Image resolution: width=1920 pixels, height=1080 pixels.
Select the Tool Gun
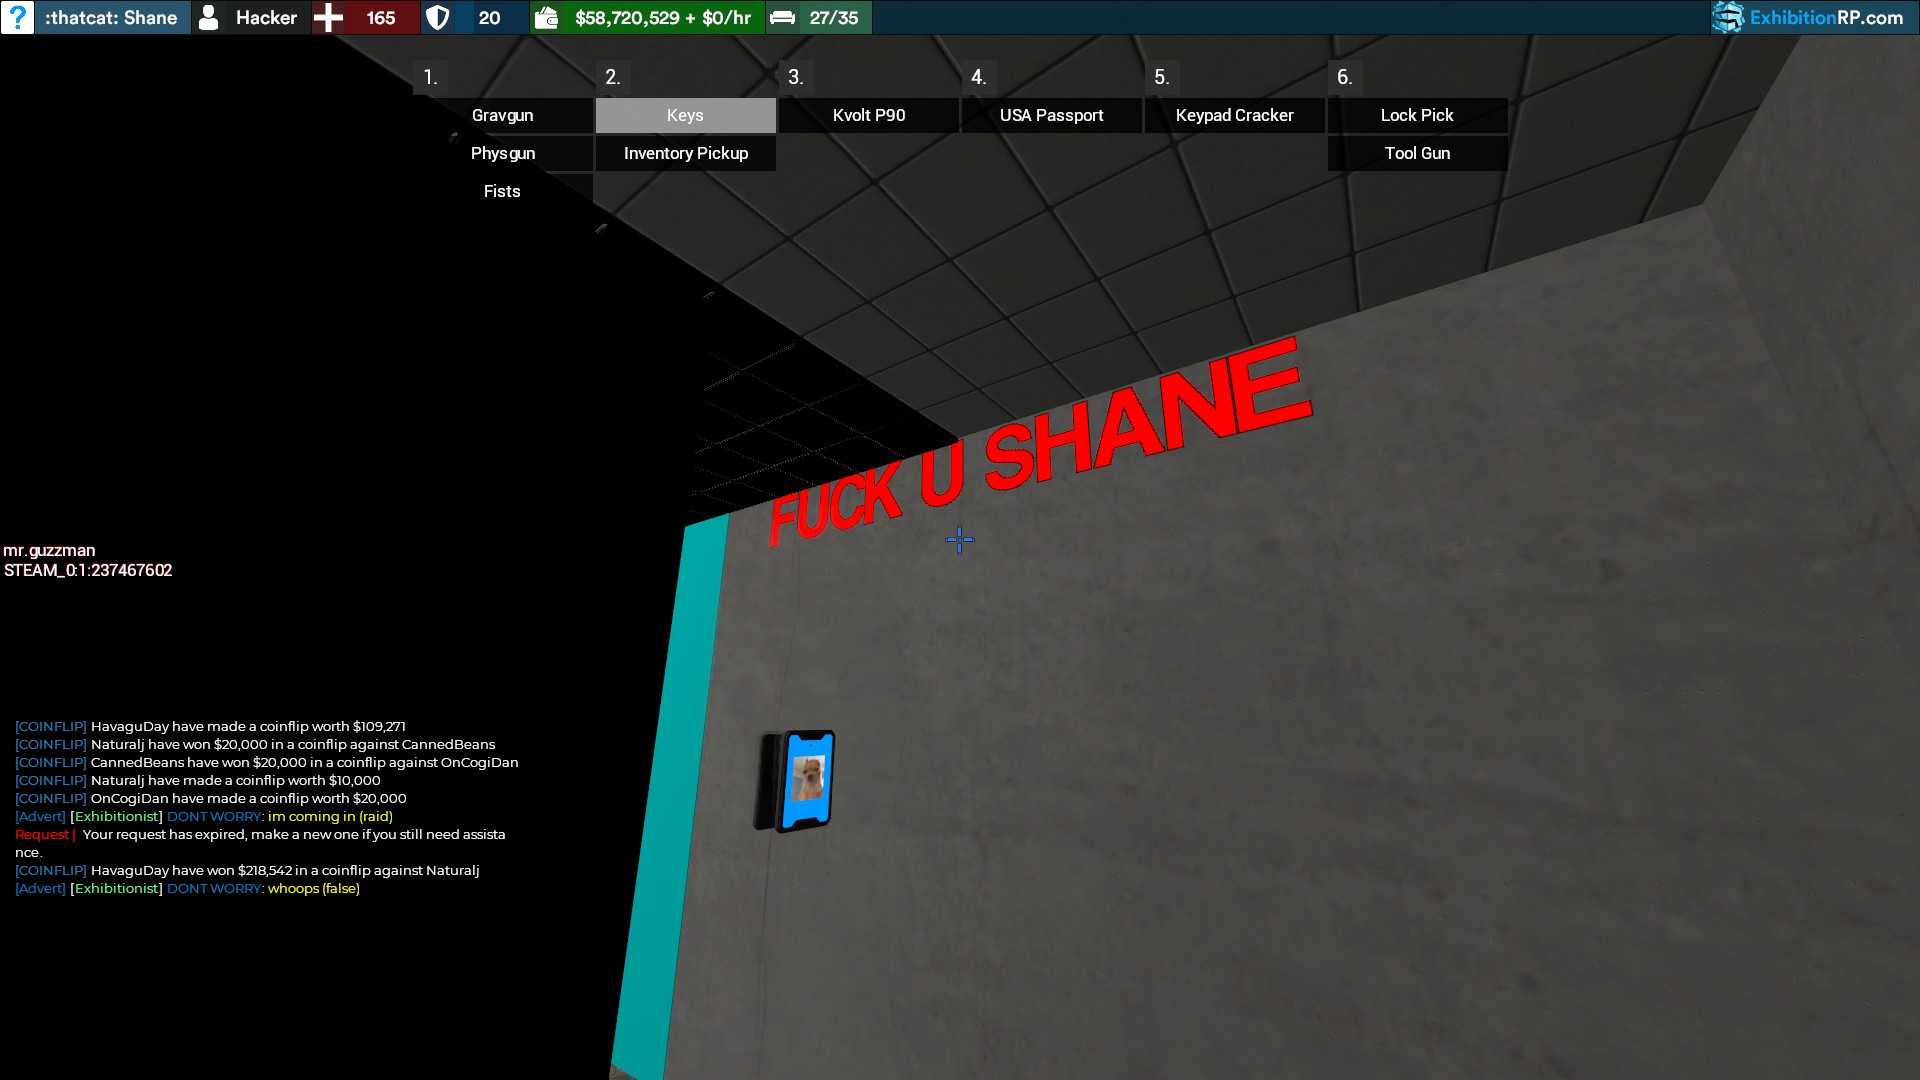coord(1418,153)
